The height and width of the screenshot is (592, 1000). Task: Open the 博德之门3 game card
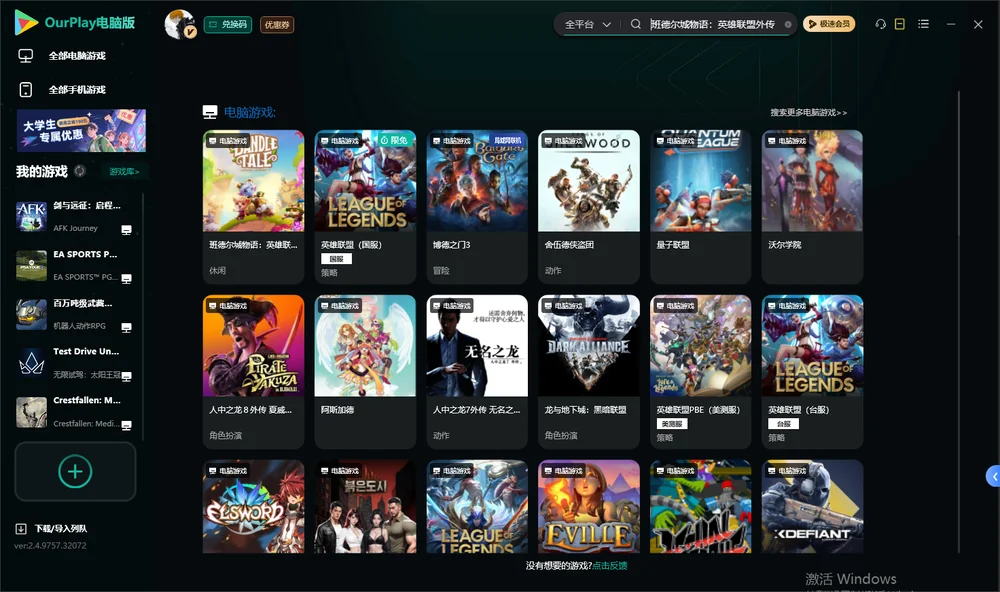click(477, 207)
